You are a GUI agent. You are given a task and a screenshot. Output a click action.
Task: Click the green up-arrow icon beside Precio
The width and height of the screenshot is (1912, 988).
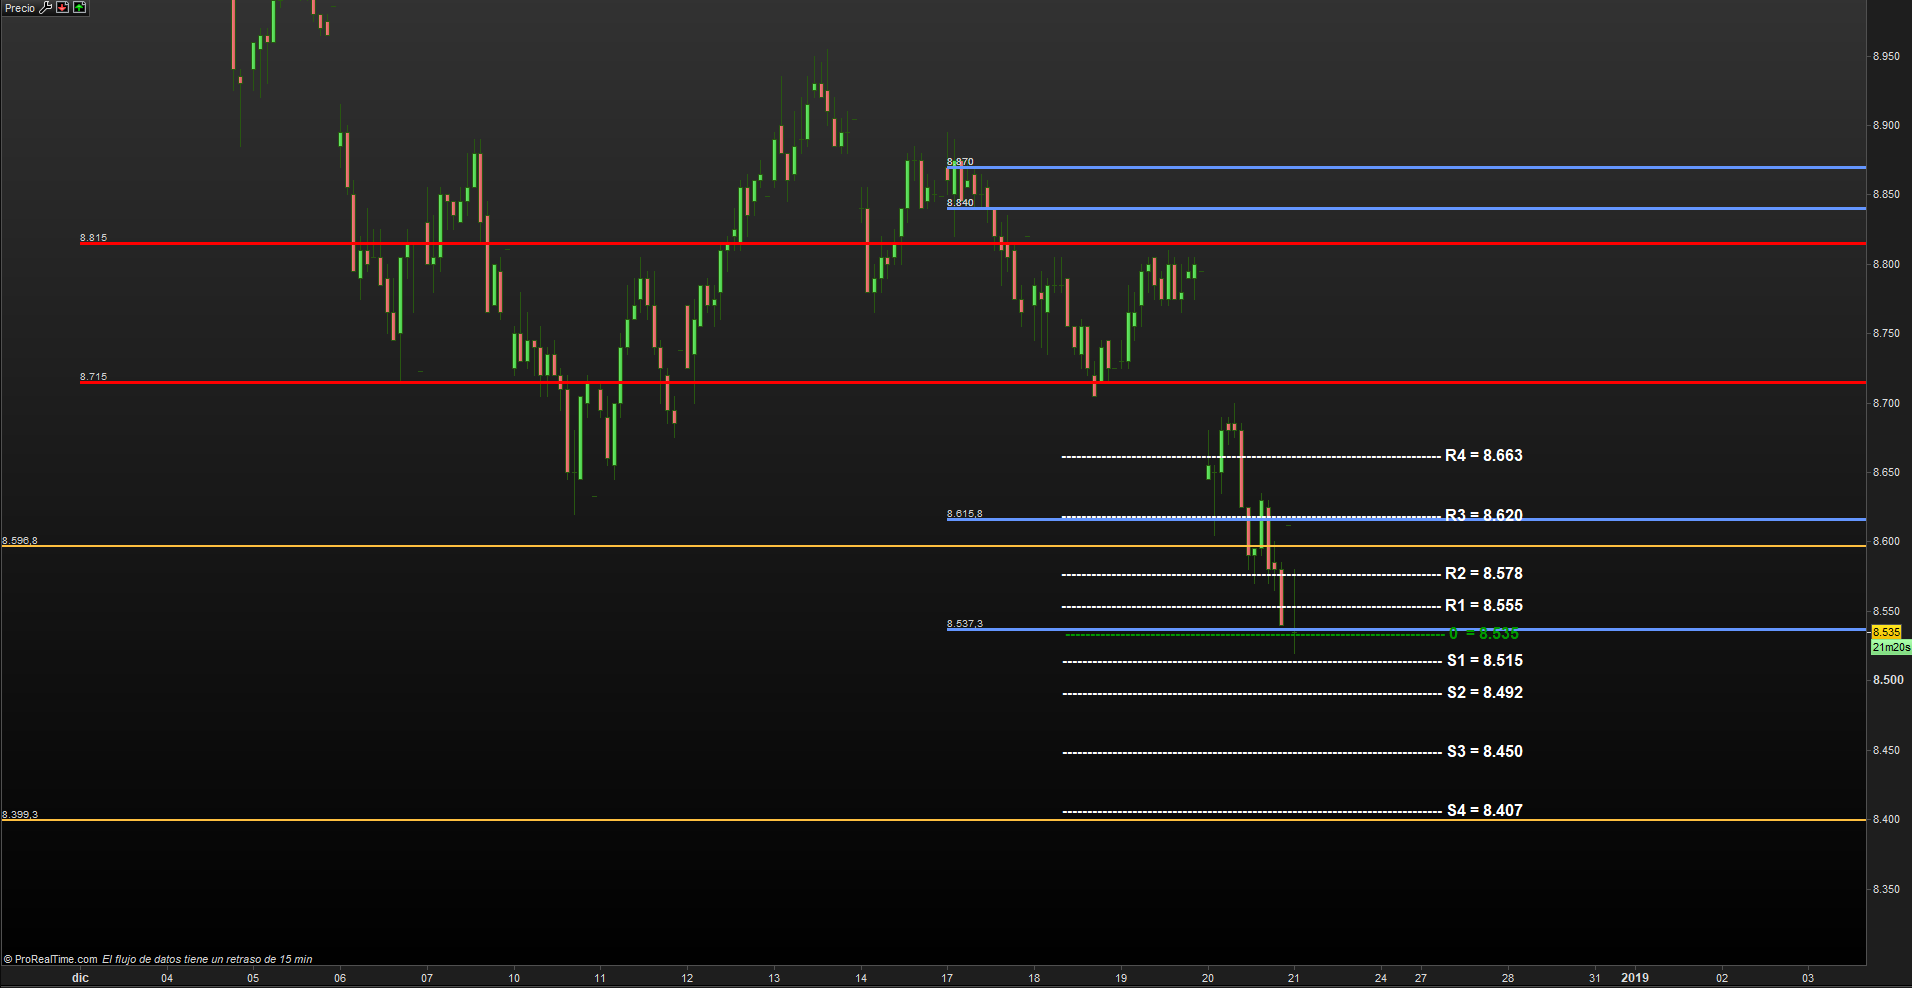point(79,7)
